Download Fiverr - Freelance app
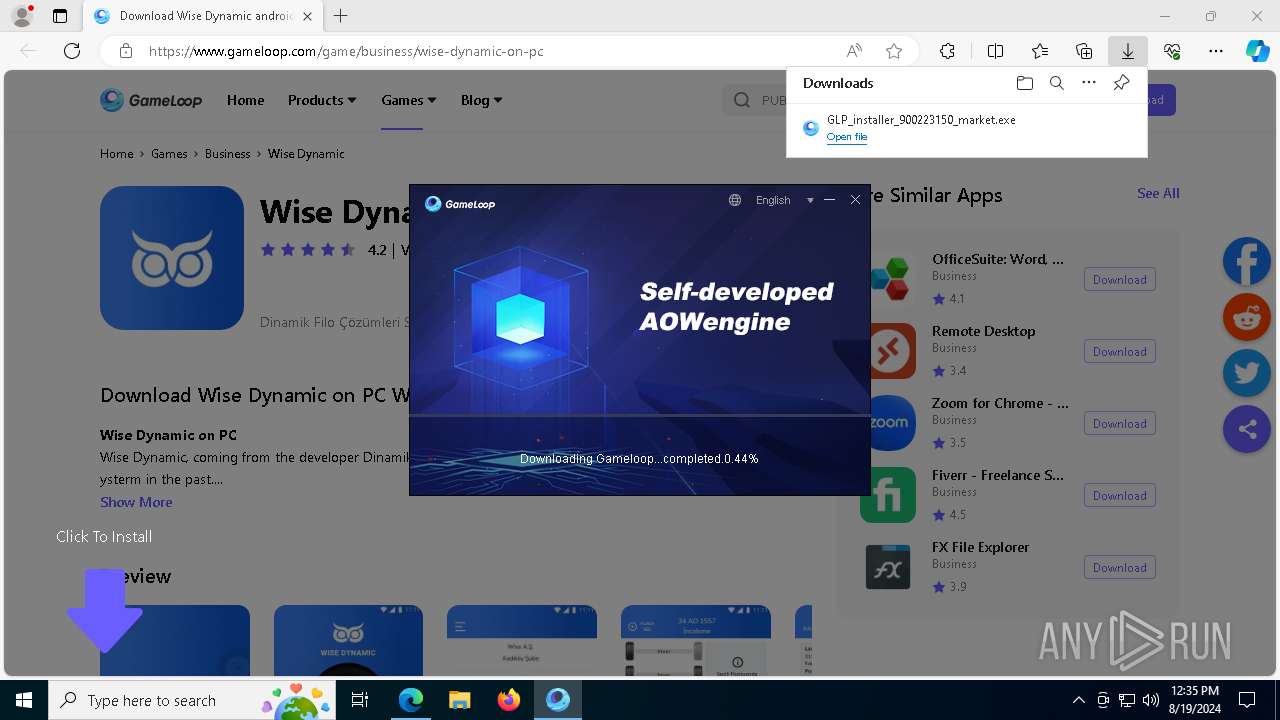Image resolution: width=1280 pixels, height=720 pixels. pos(1120,496)
